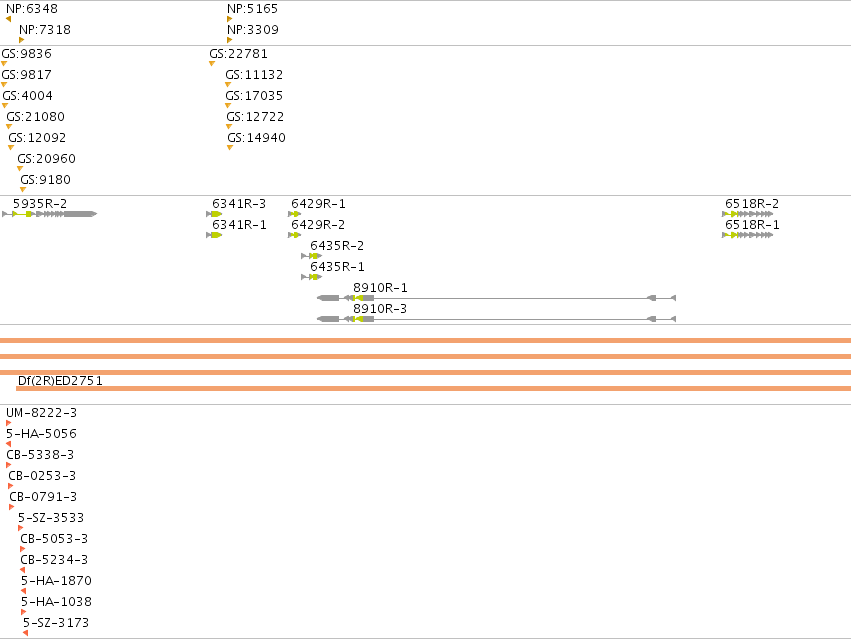The image size is (851, 639).
Task: Click the GS:4004 label
Action: [28, 96]
